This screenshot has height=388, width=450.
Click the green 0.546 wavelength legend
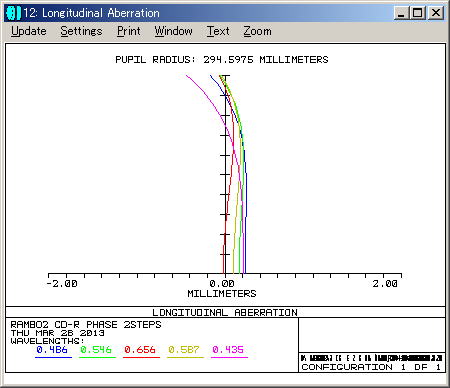(x=96, y=350)
